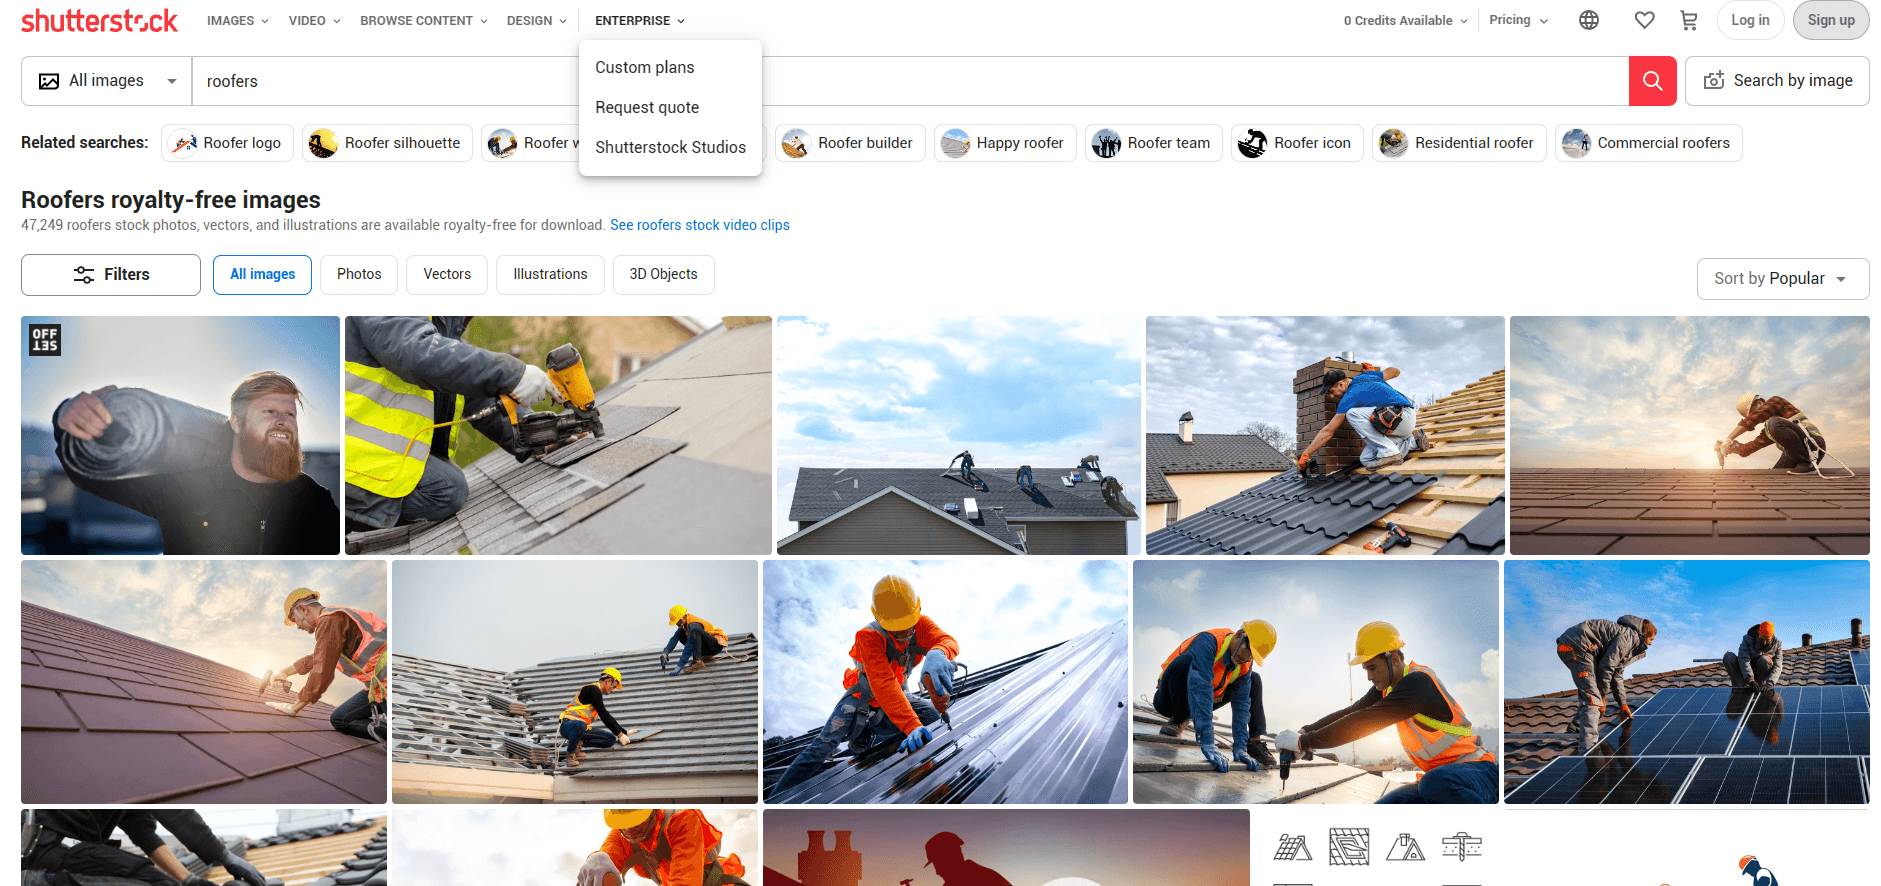
Task: Open the two roofers on damaged roof photo
Action: pyautogui.click(x=574, y=682)
